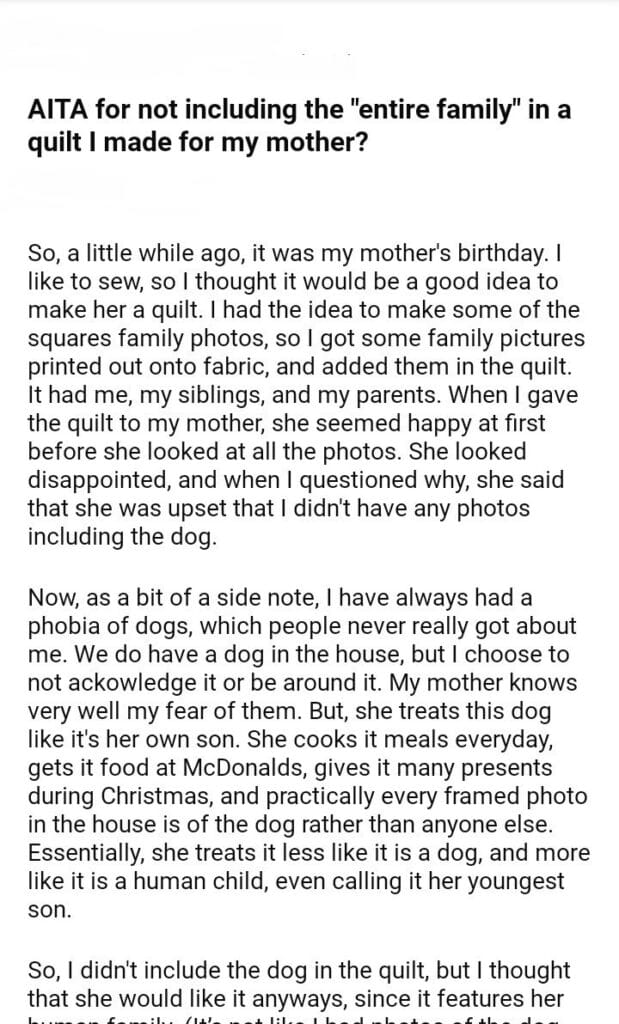
Task: Click the post title starting with AITA
Action: [x=300, y=126]
